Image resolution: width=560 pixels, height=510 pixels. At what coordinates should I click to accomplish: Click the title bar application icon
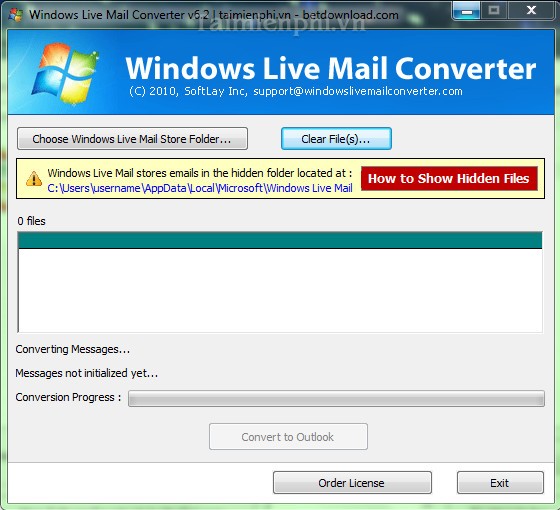coord(15,15)
